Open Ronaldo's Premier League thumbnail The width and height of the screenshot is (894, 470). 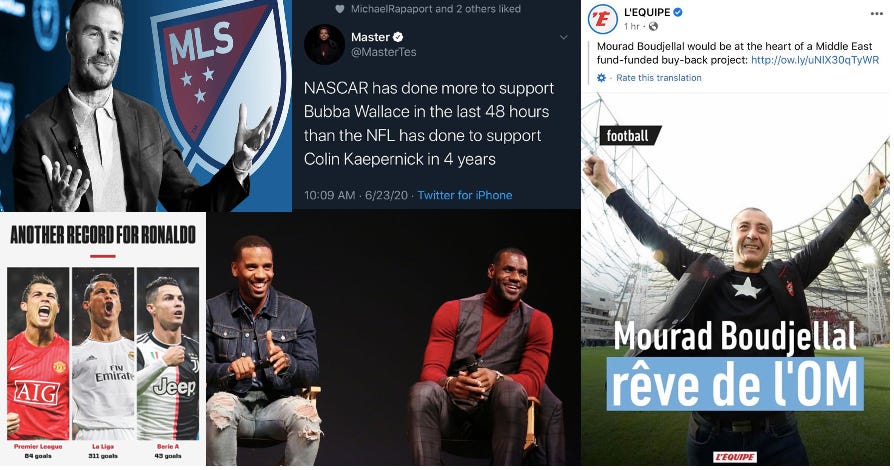point(38,353)
